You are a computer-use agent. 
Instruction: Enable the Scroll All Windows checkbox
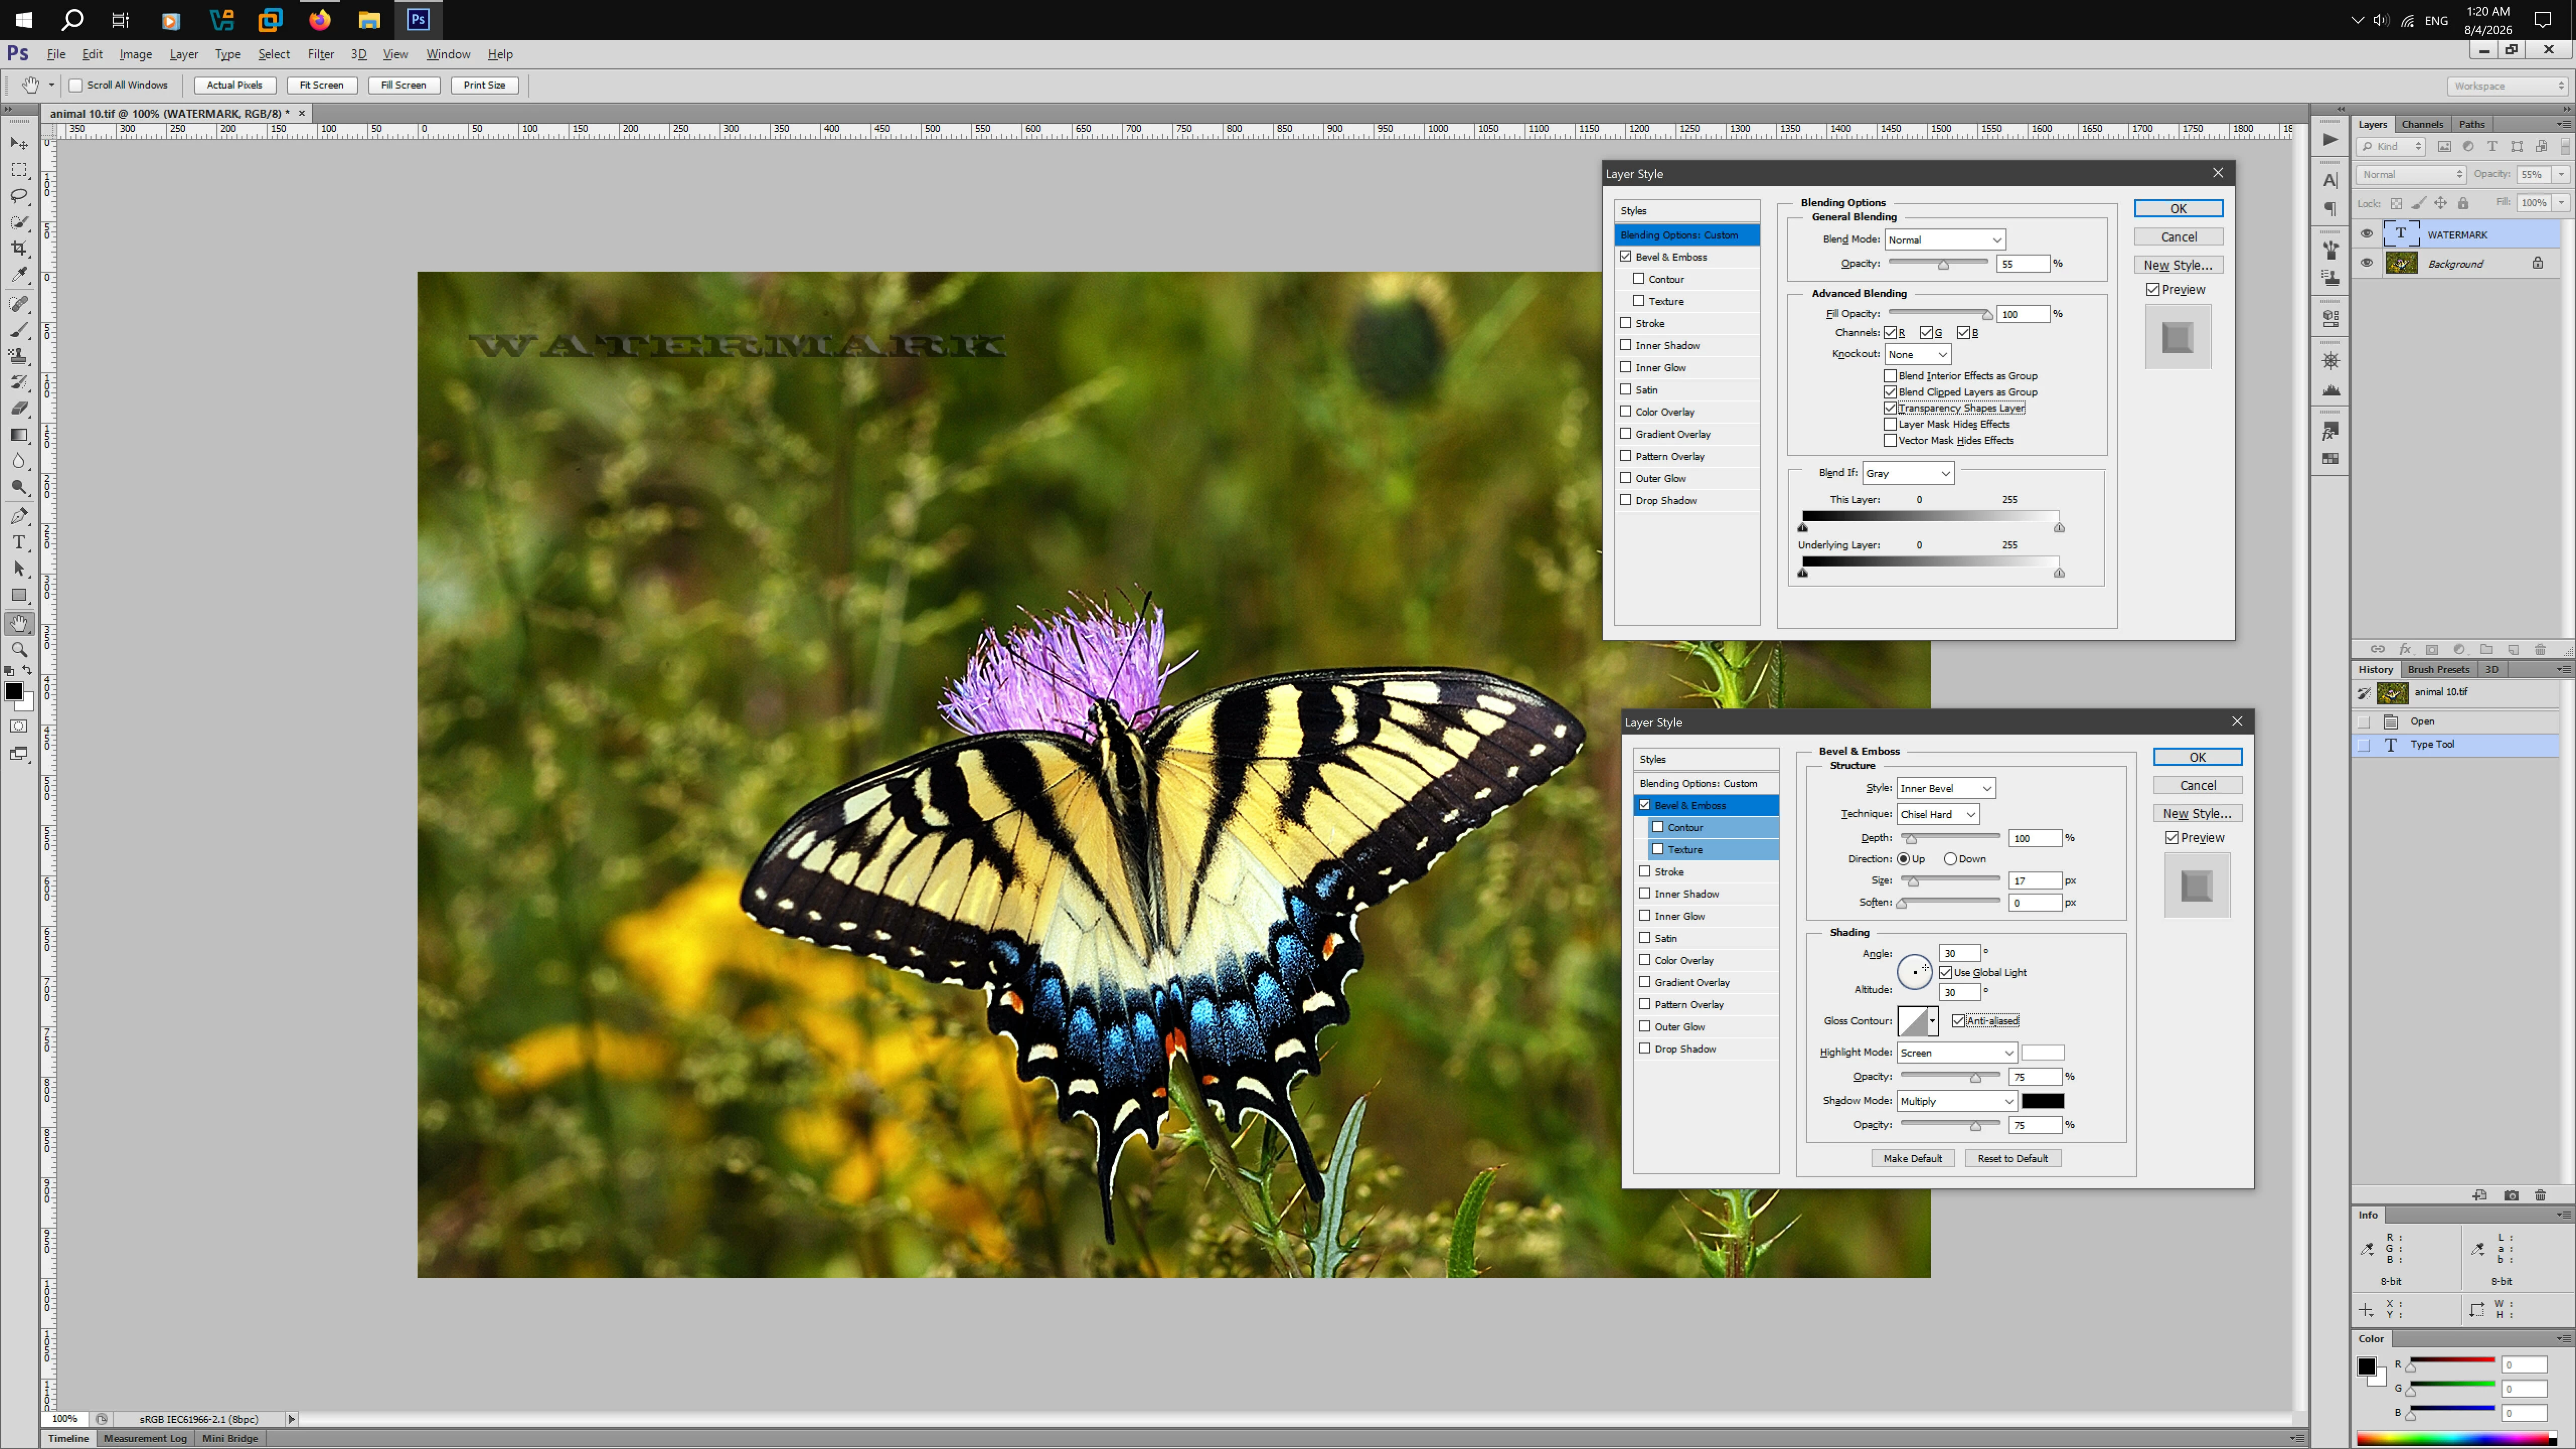[75, 85]
